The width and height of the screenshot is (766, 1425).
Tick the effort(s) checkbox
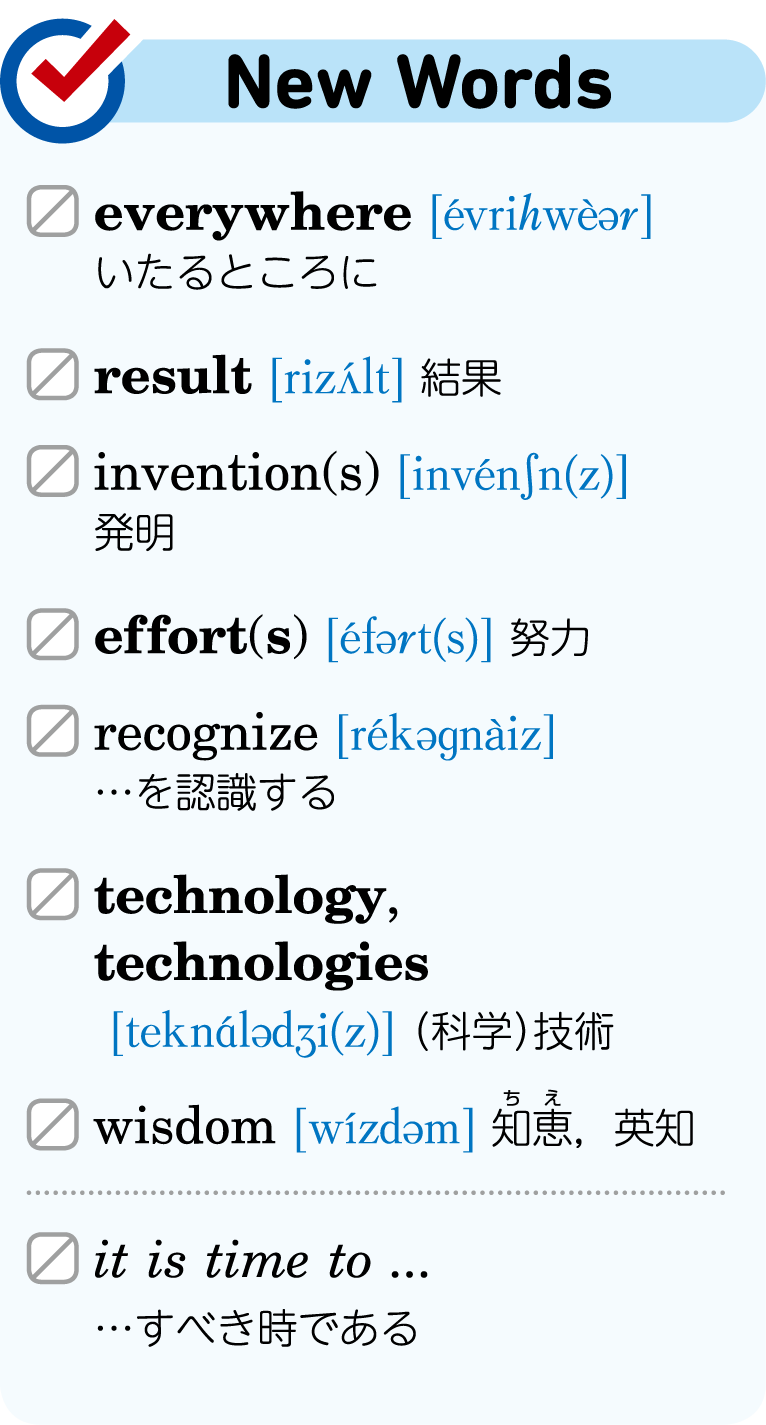pyautogui.click(x=53, y=635)
